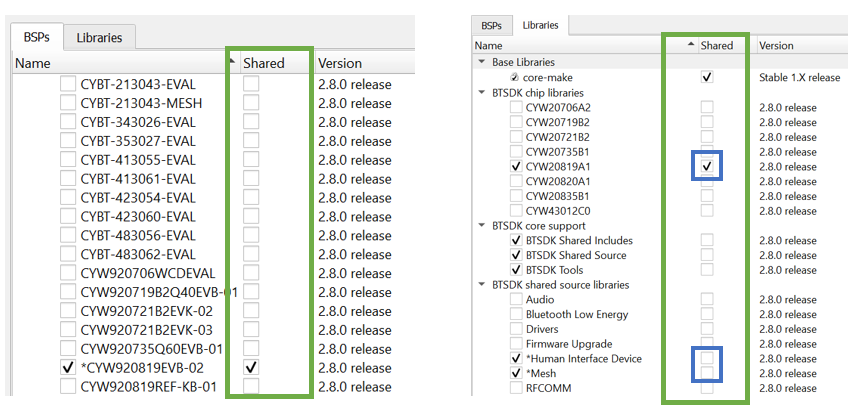Click Shared column header in Libraries list
The width and height of the screenshot is (858, 417).
(x=716, y=45)
